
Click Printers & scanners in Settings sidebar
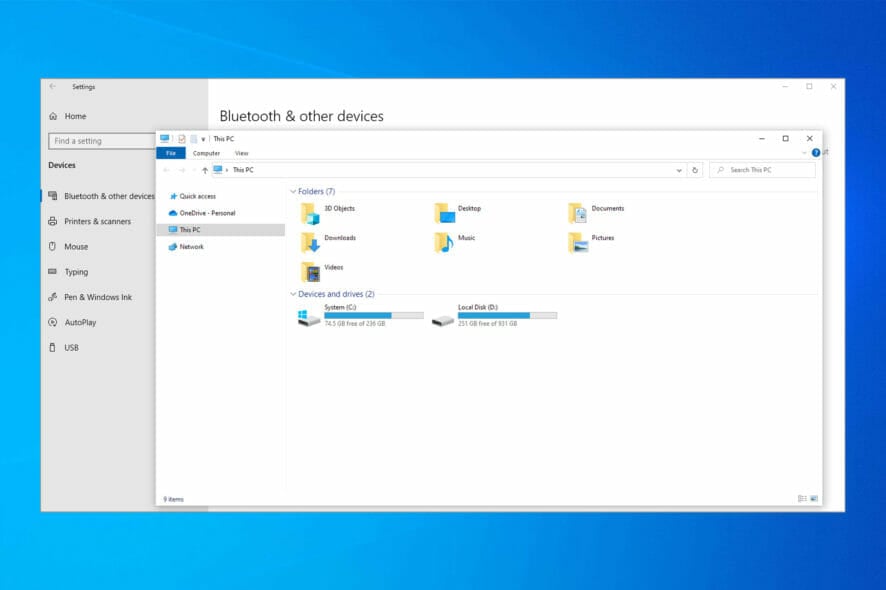tap(97, 222)
